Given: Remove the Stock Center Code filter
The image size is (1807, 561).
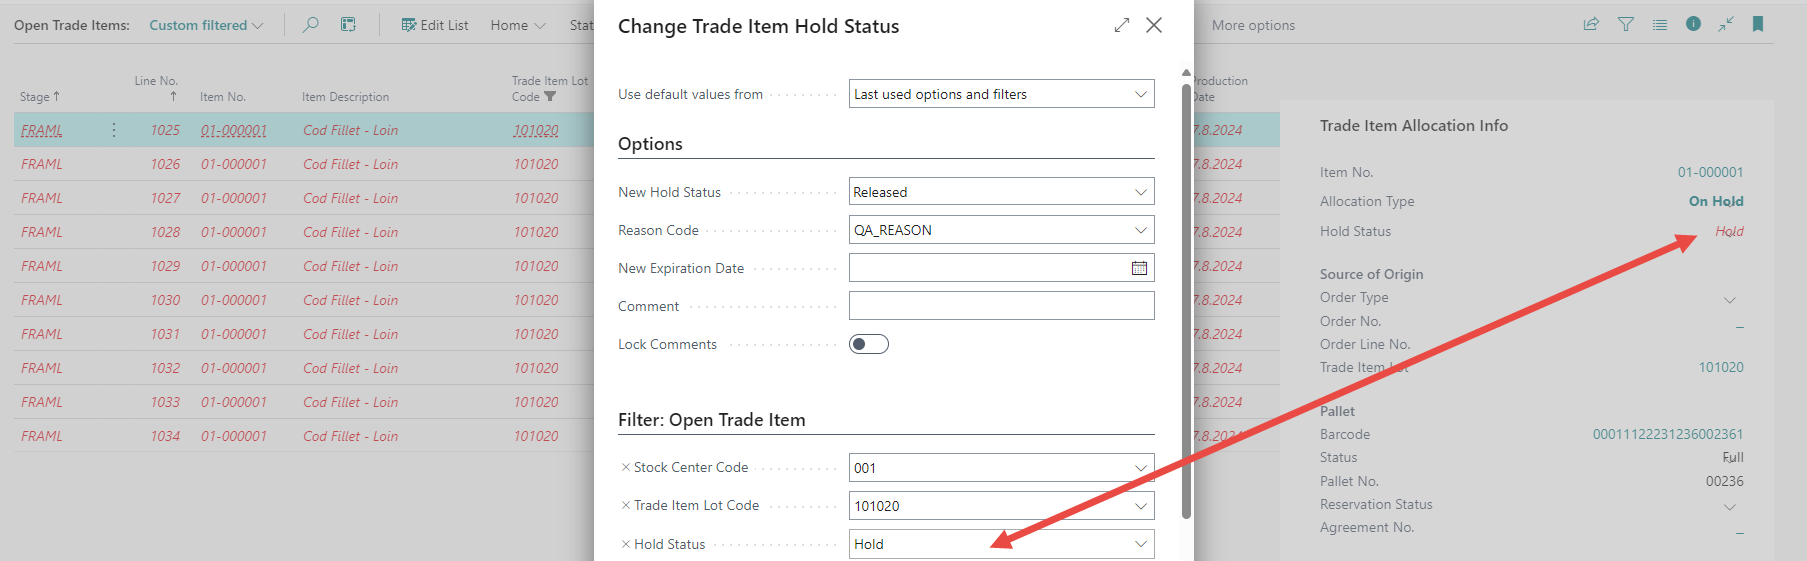Looking at the screenshot, I should tap(626, 467).
